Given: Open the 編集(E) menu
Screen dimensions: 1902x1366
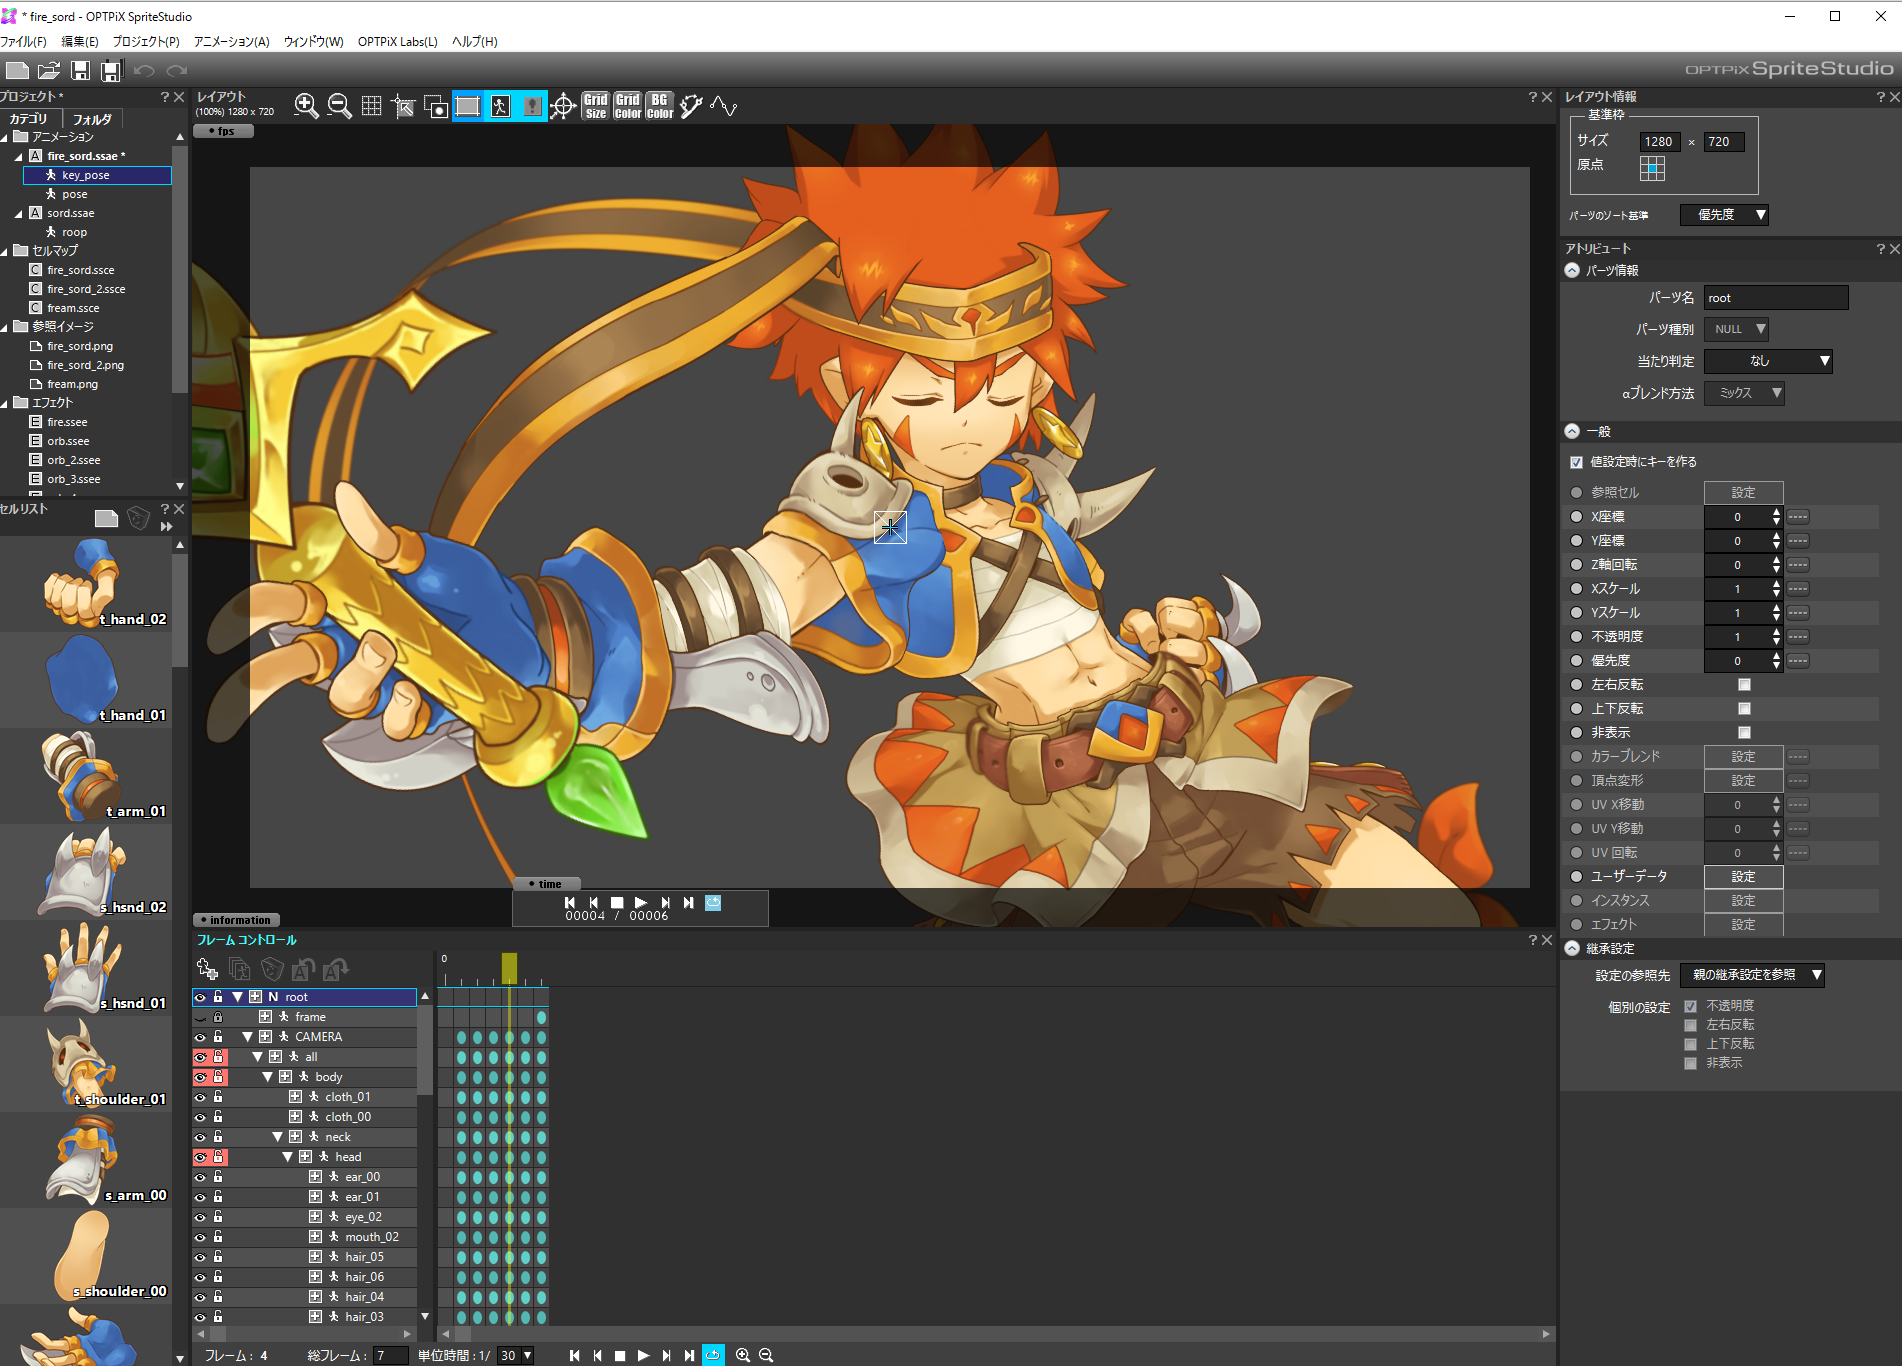Looking at the screenshot, I should (x=80, y=41).
